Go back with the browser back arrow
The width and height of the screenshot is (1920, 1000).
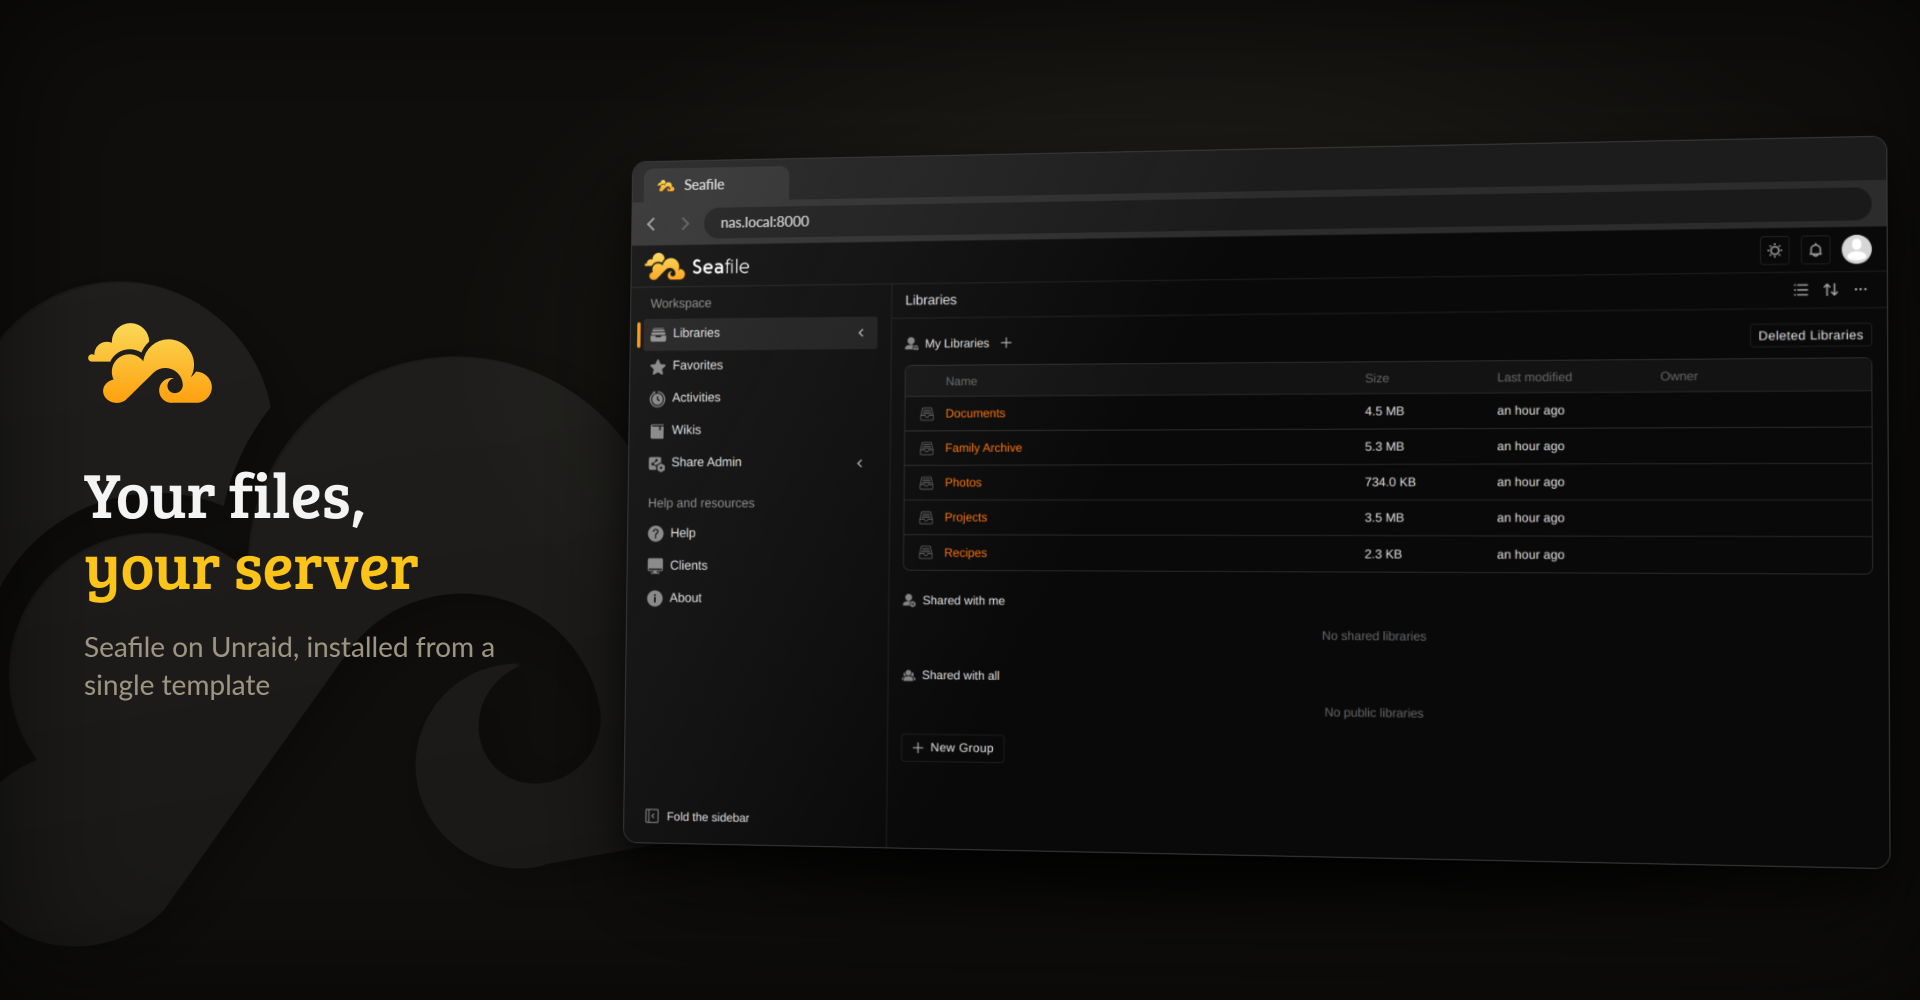(x=652, y=224)
